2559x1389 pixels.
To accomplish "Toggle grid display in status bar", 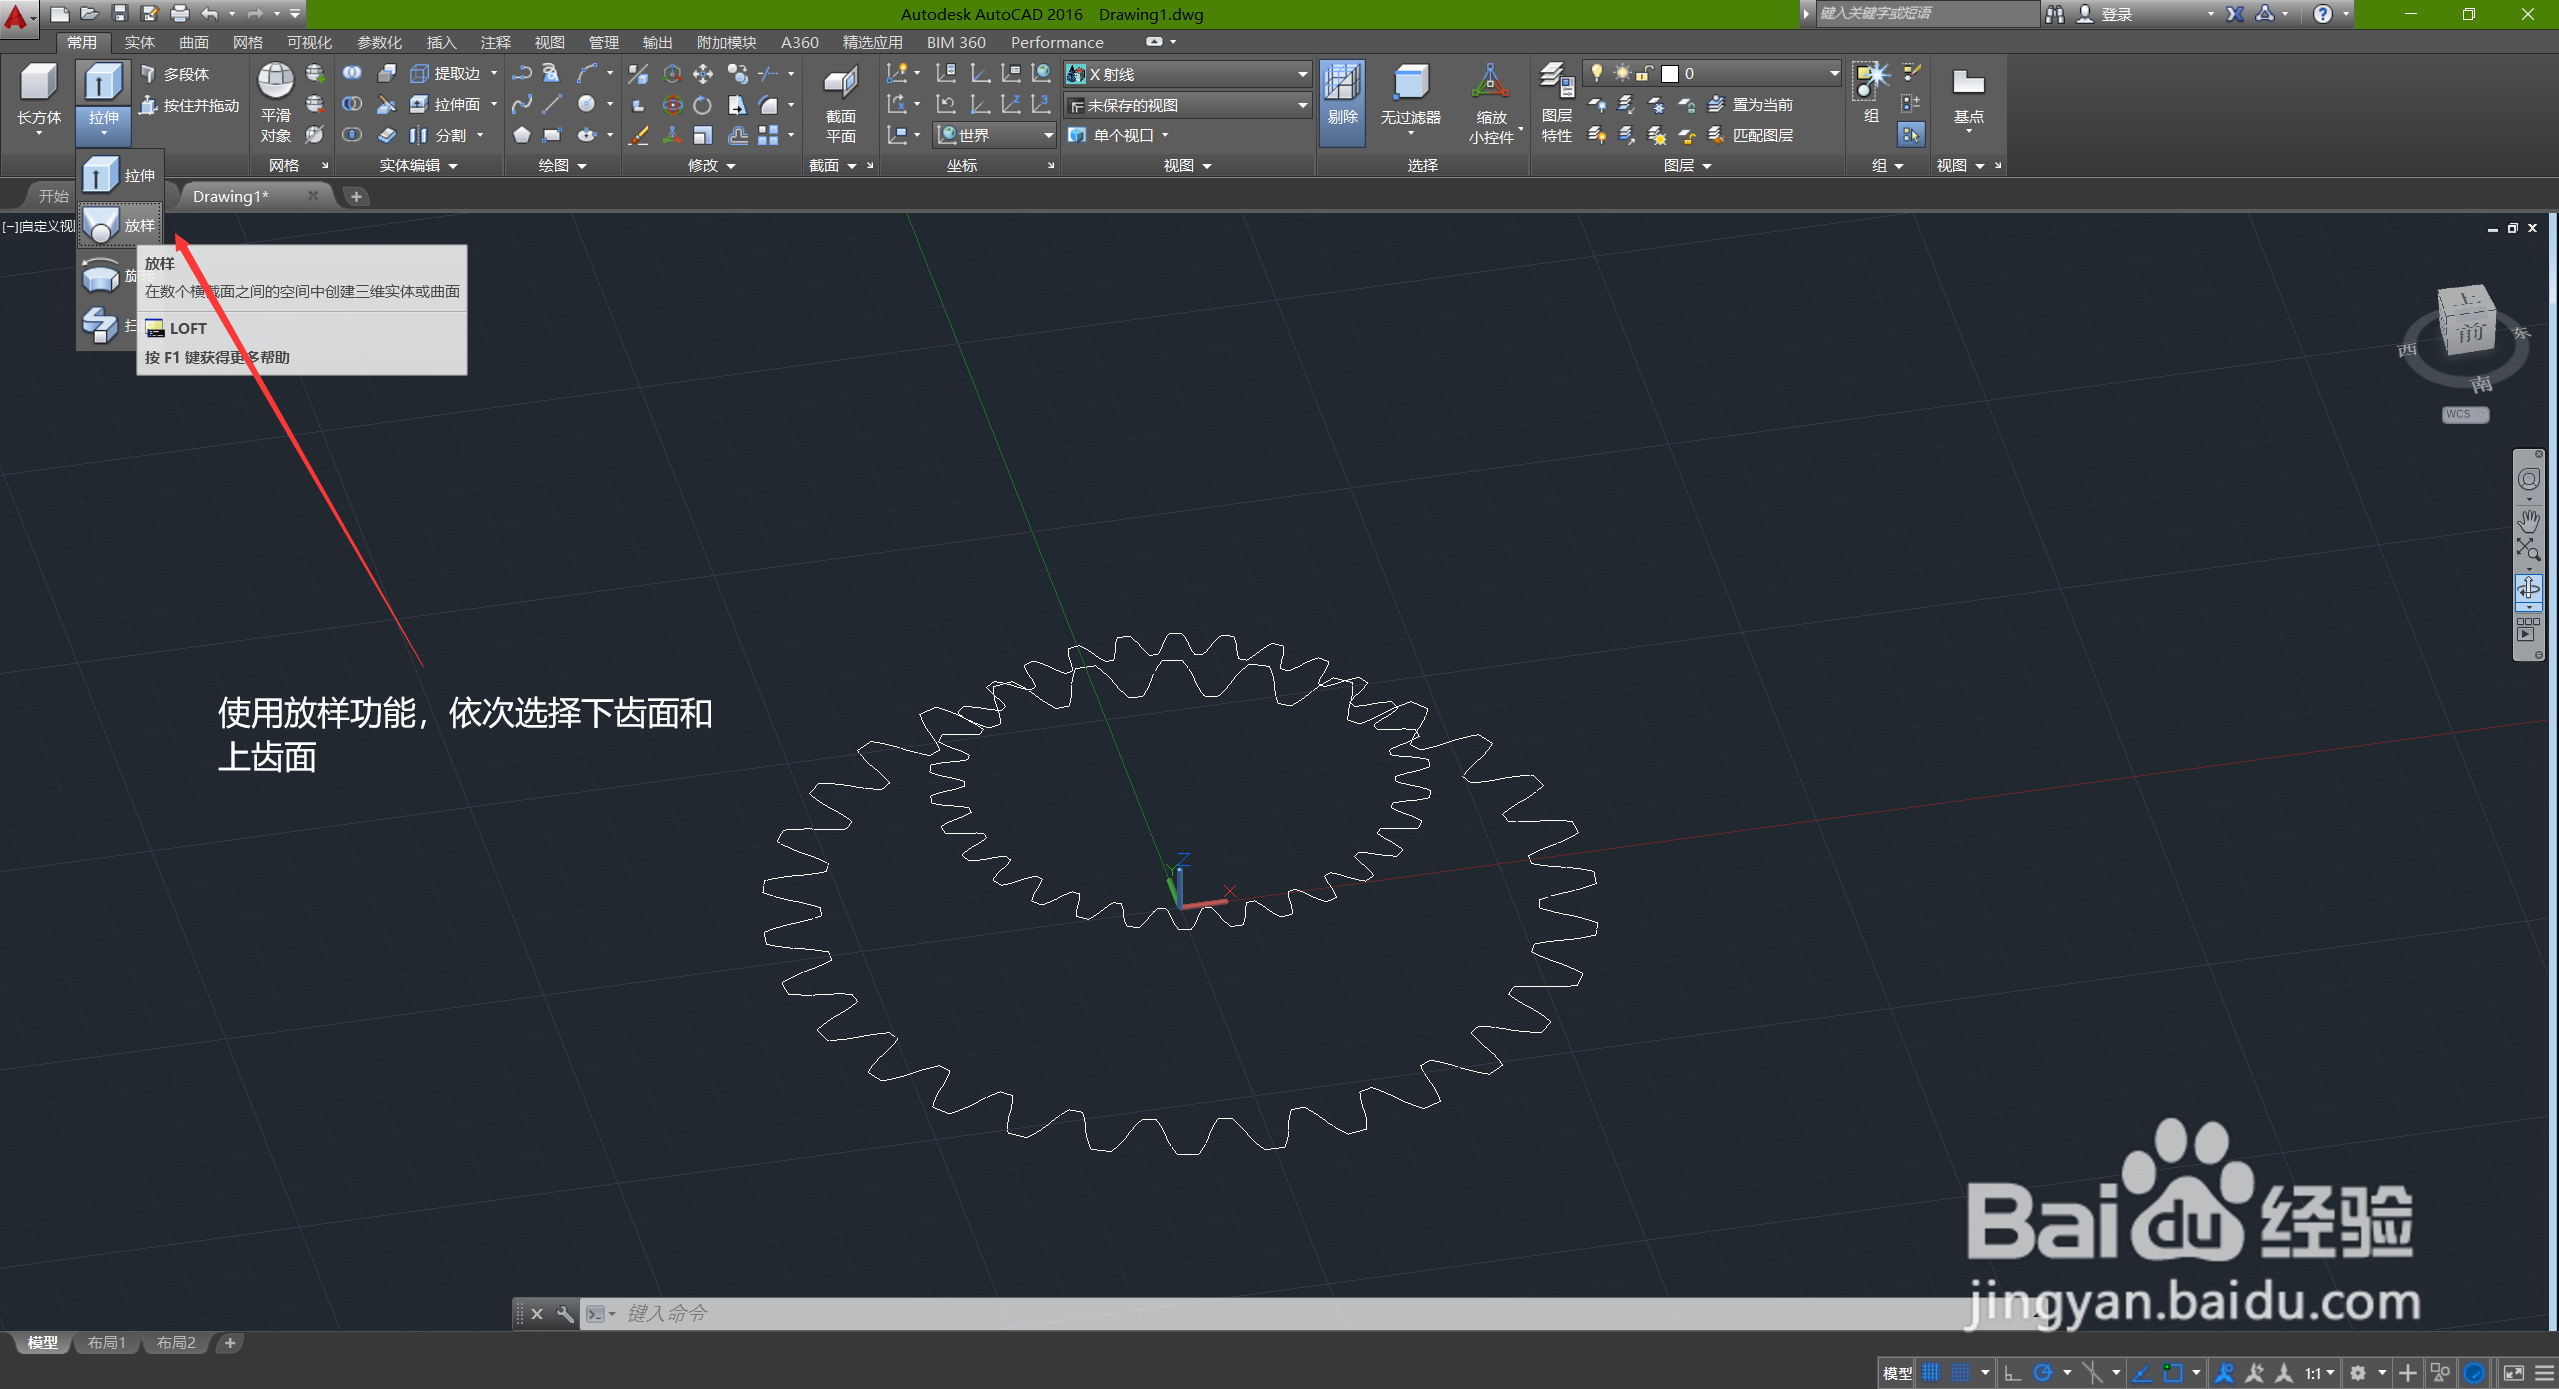I will click(x=1931, y=1373).
